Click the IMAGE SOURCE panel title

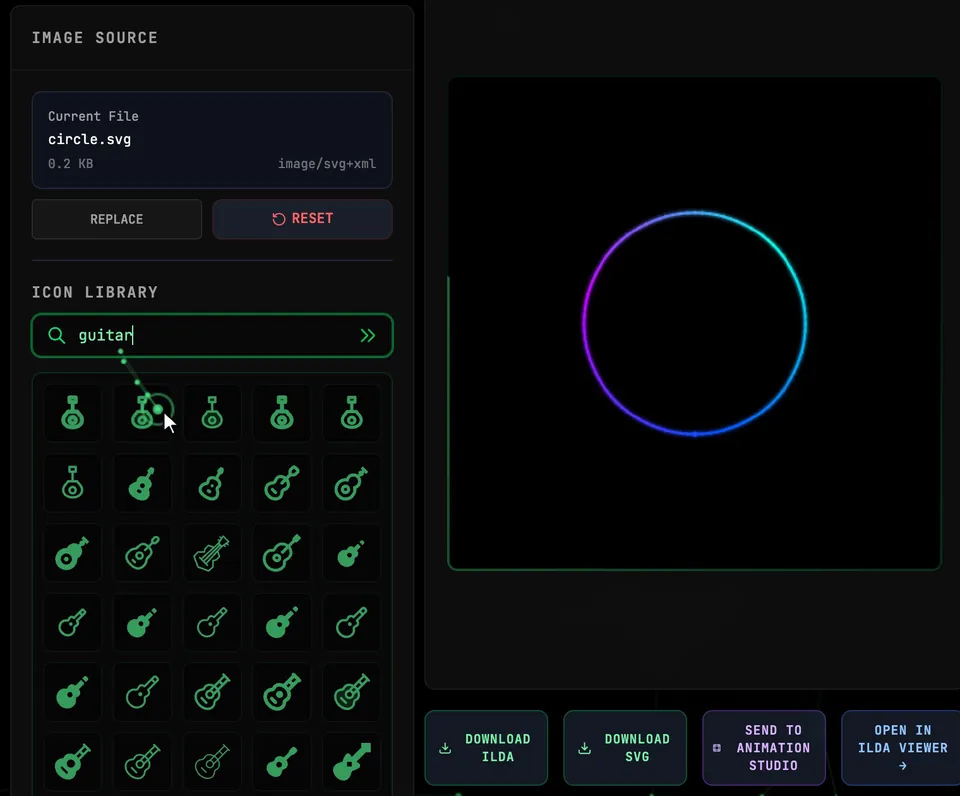[95, 38]
